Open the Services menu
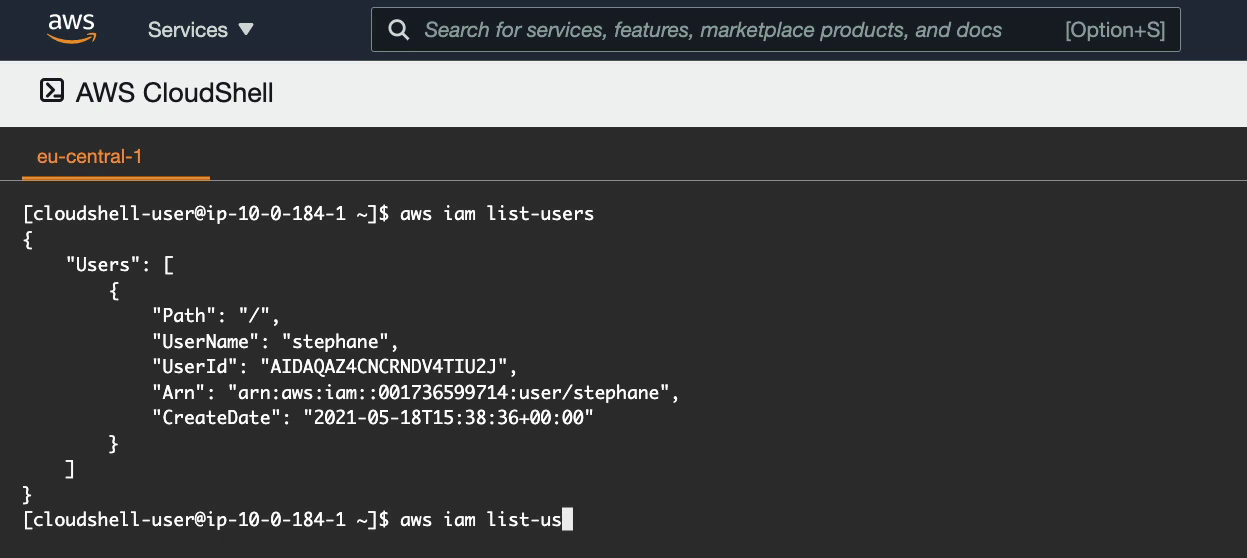 201,30
